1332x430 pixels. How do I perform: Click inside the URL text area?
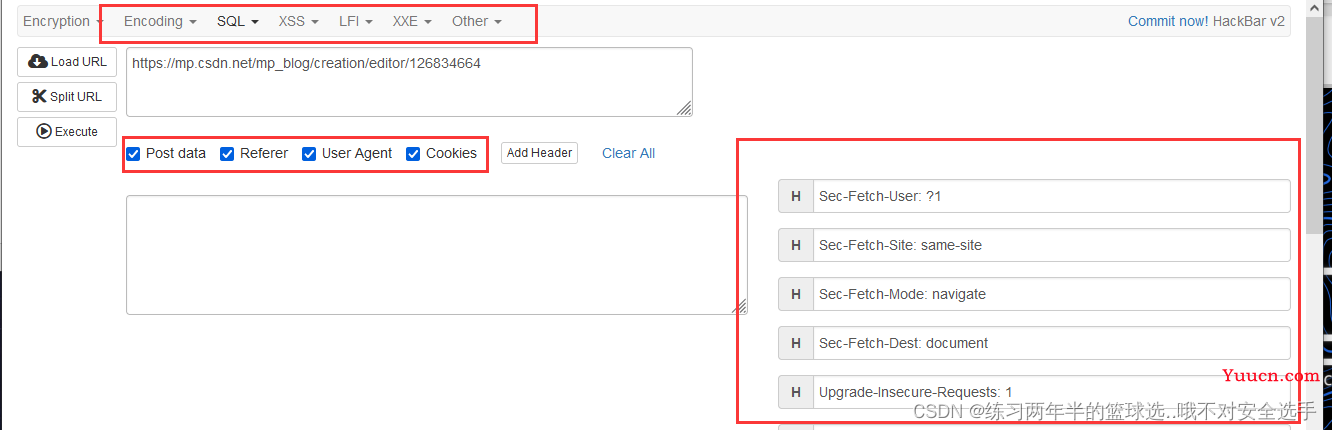409,82
